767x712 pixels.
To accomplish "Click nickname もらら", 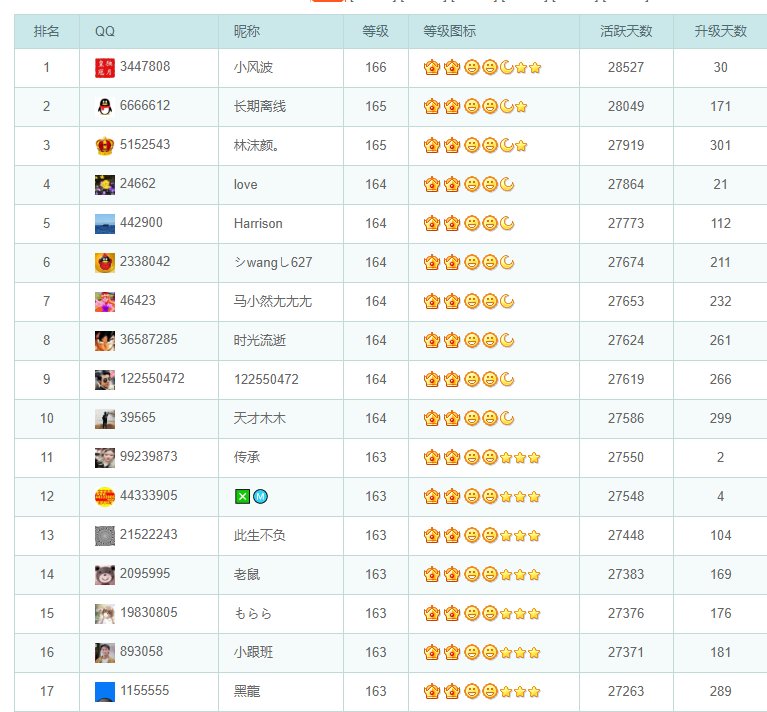I will coord(253,613).
